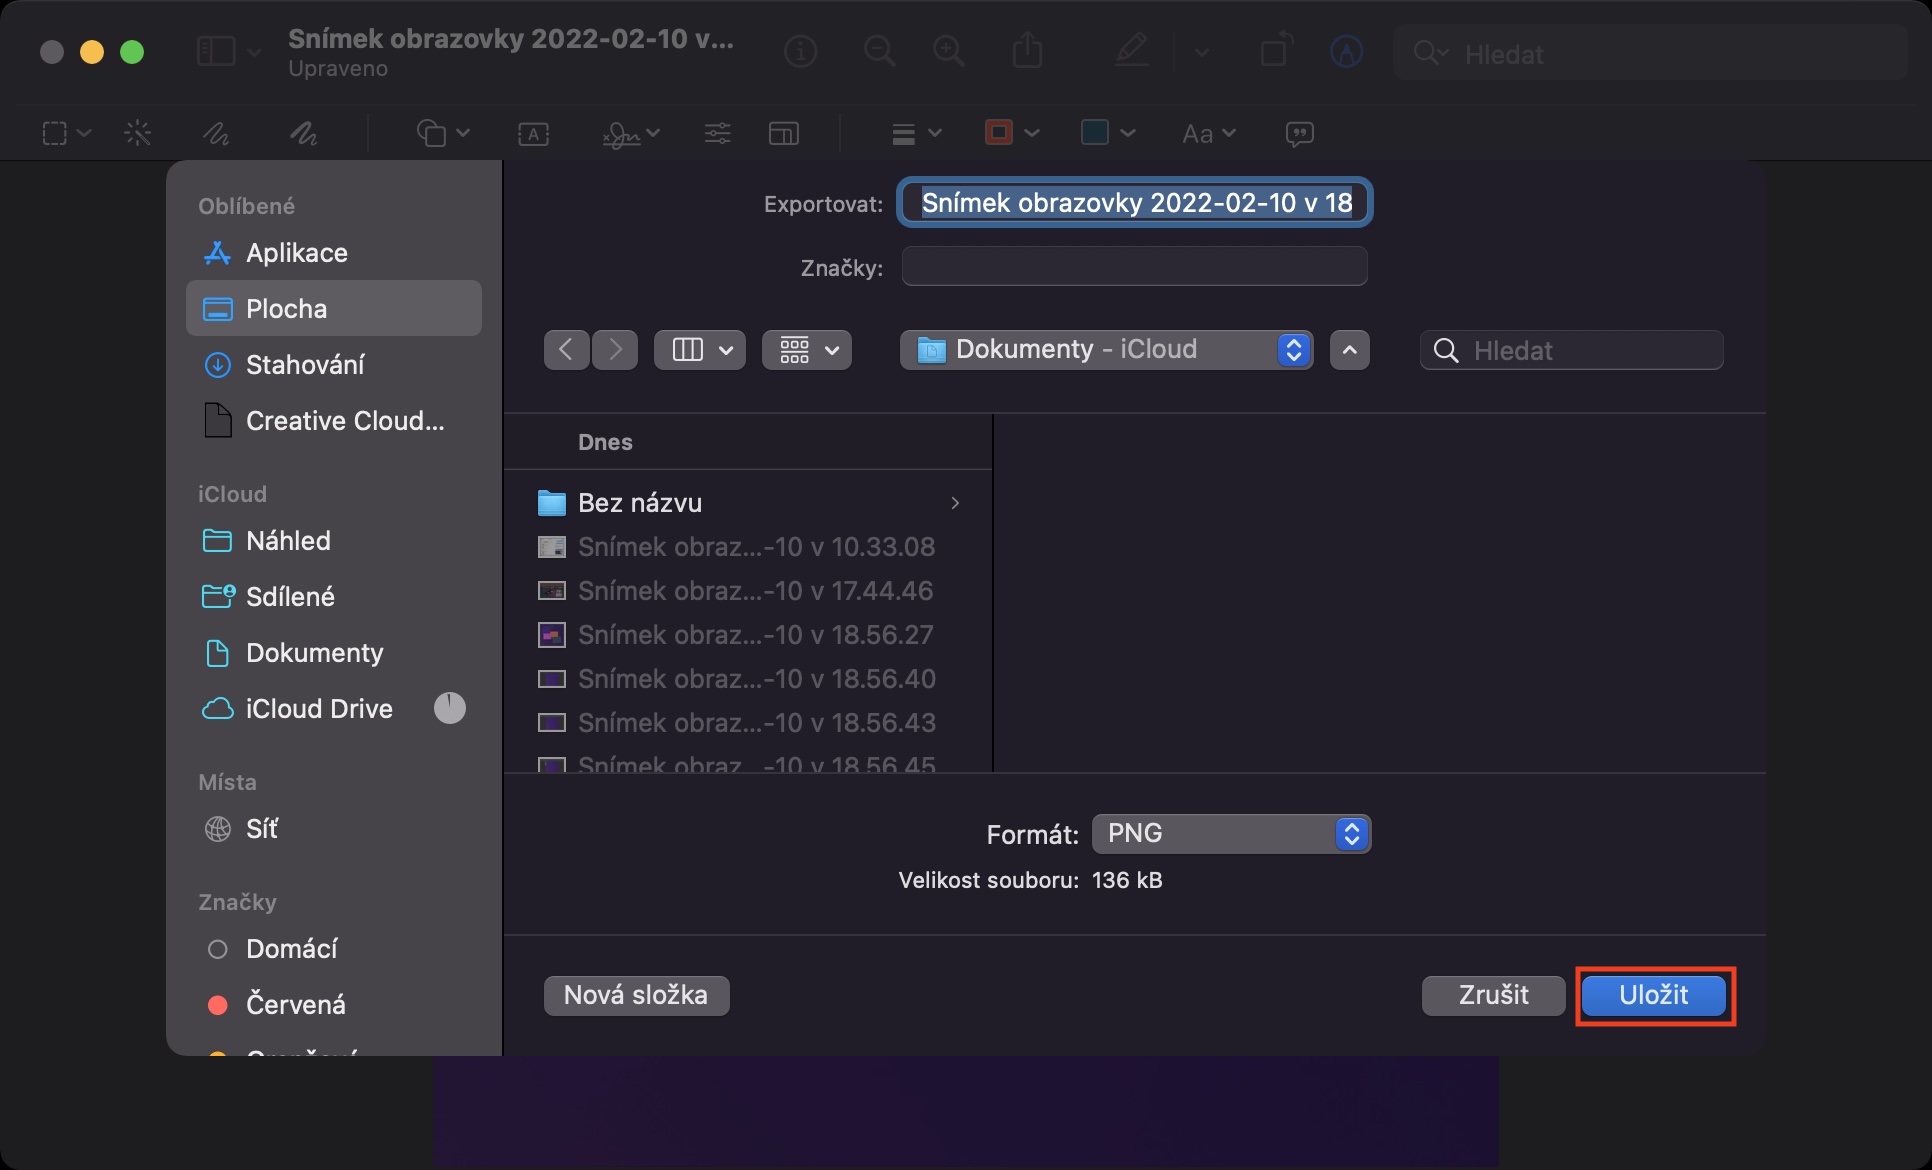Image resolution: width=1932 pixels, height=1170 pixels.
Task: Open the Formát PNG dropdown
Action: (x=1231, y=833)
